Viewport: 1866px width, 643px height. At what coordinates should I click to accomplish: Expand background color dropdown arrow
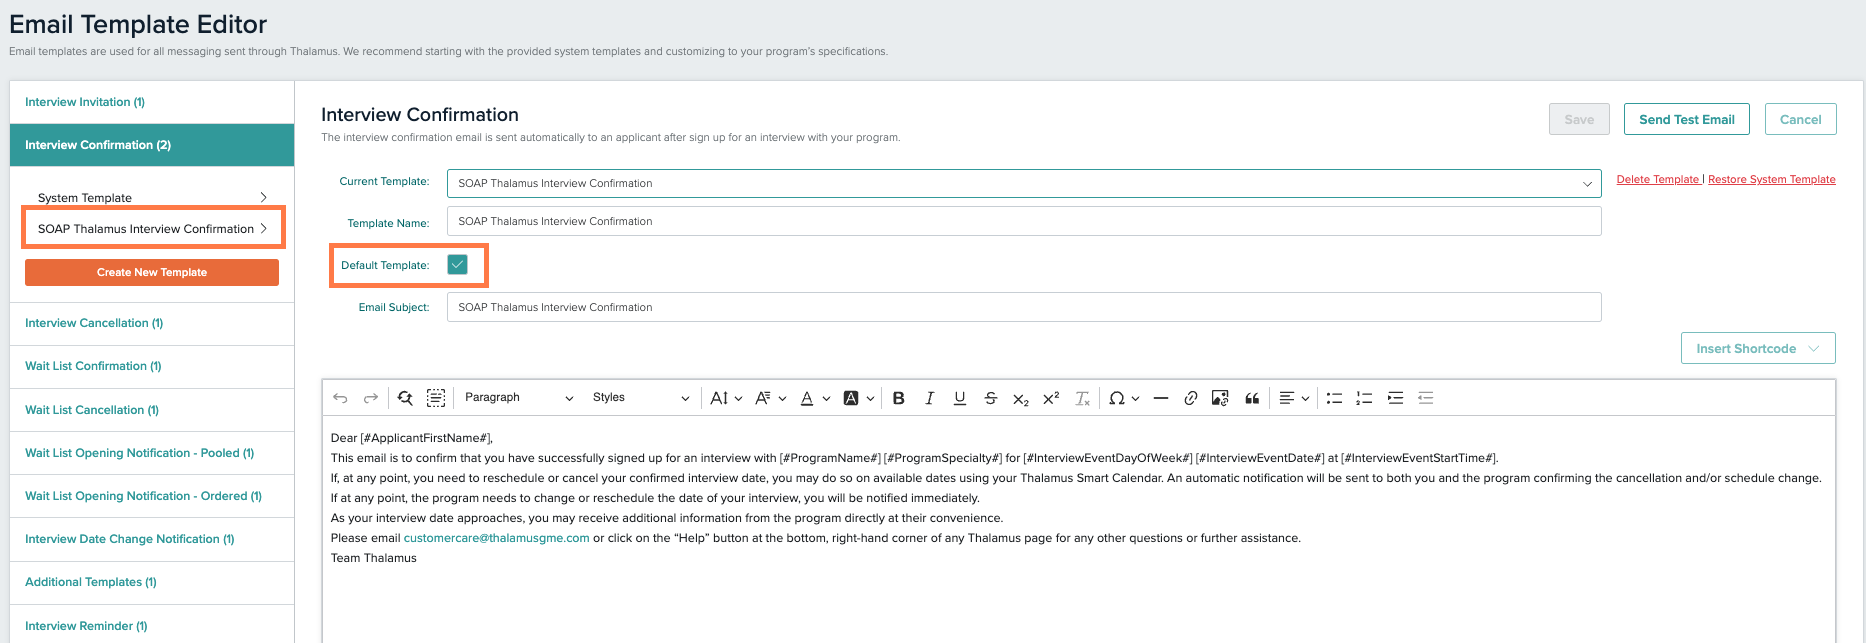pyautogui.click(x=870, y=398)
